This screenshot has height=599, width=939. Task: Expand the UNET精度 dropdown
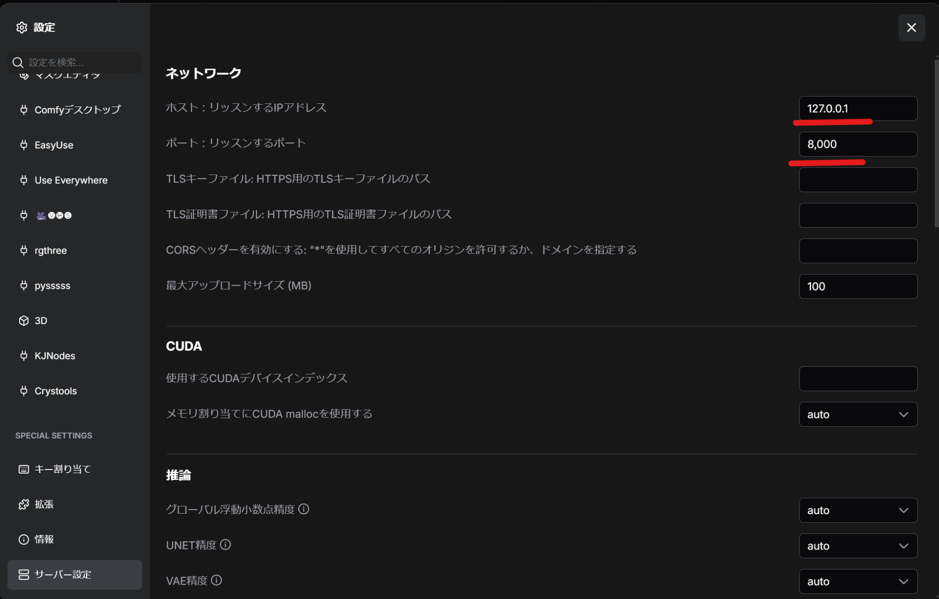pos(857,546)
